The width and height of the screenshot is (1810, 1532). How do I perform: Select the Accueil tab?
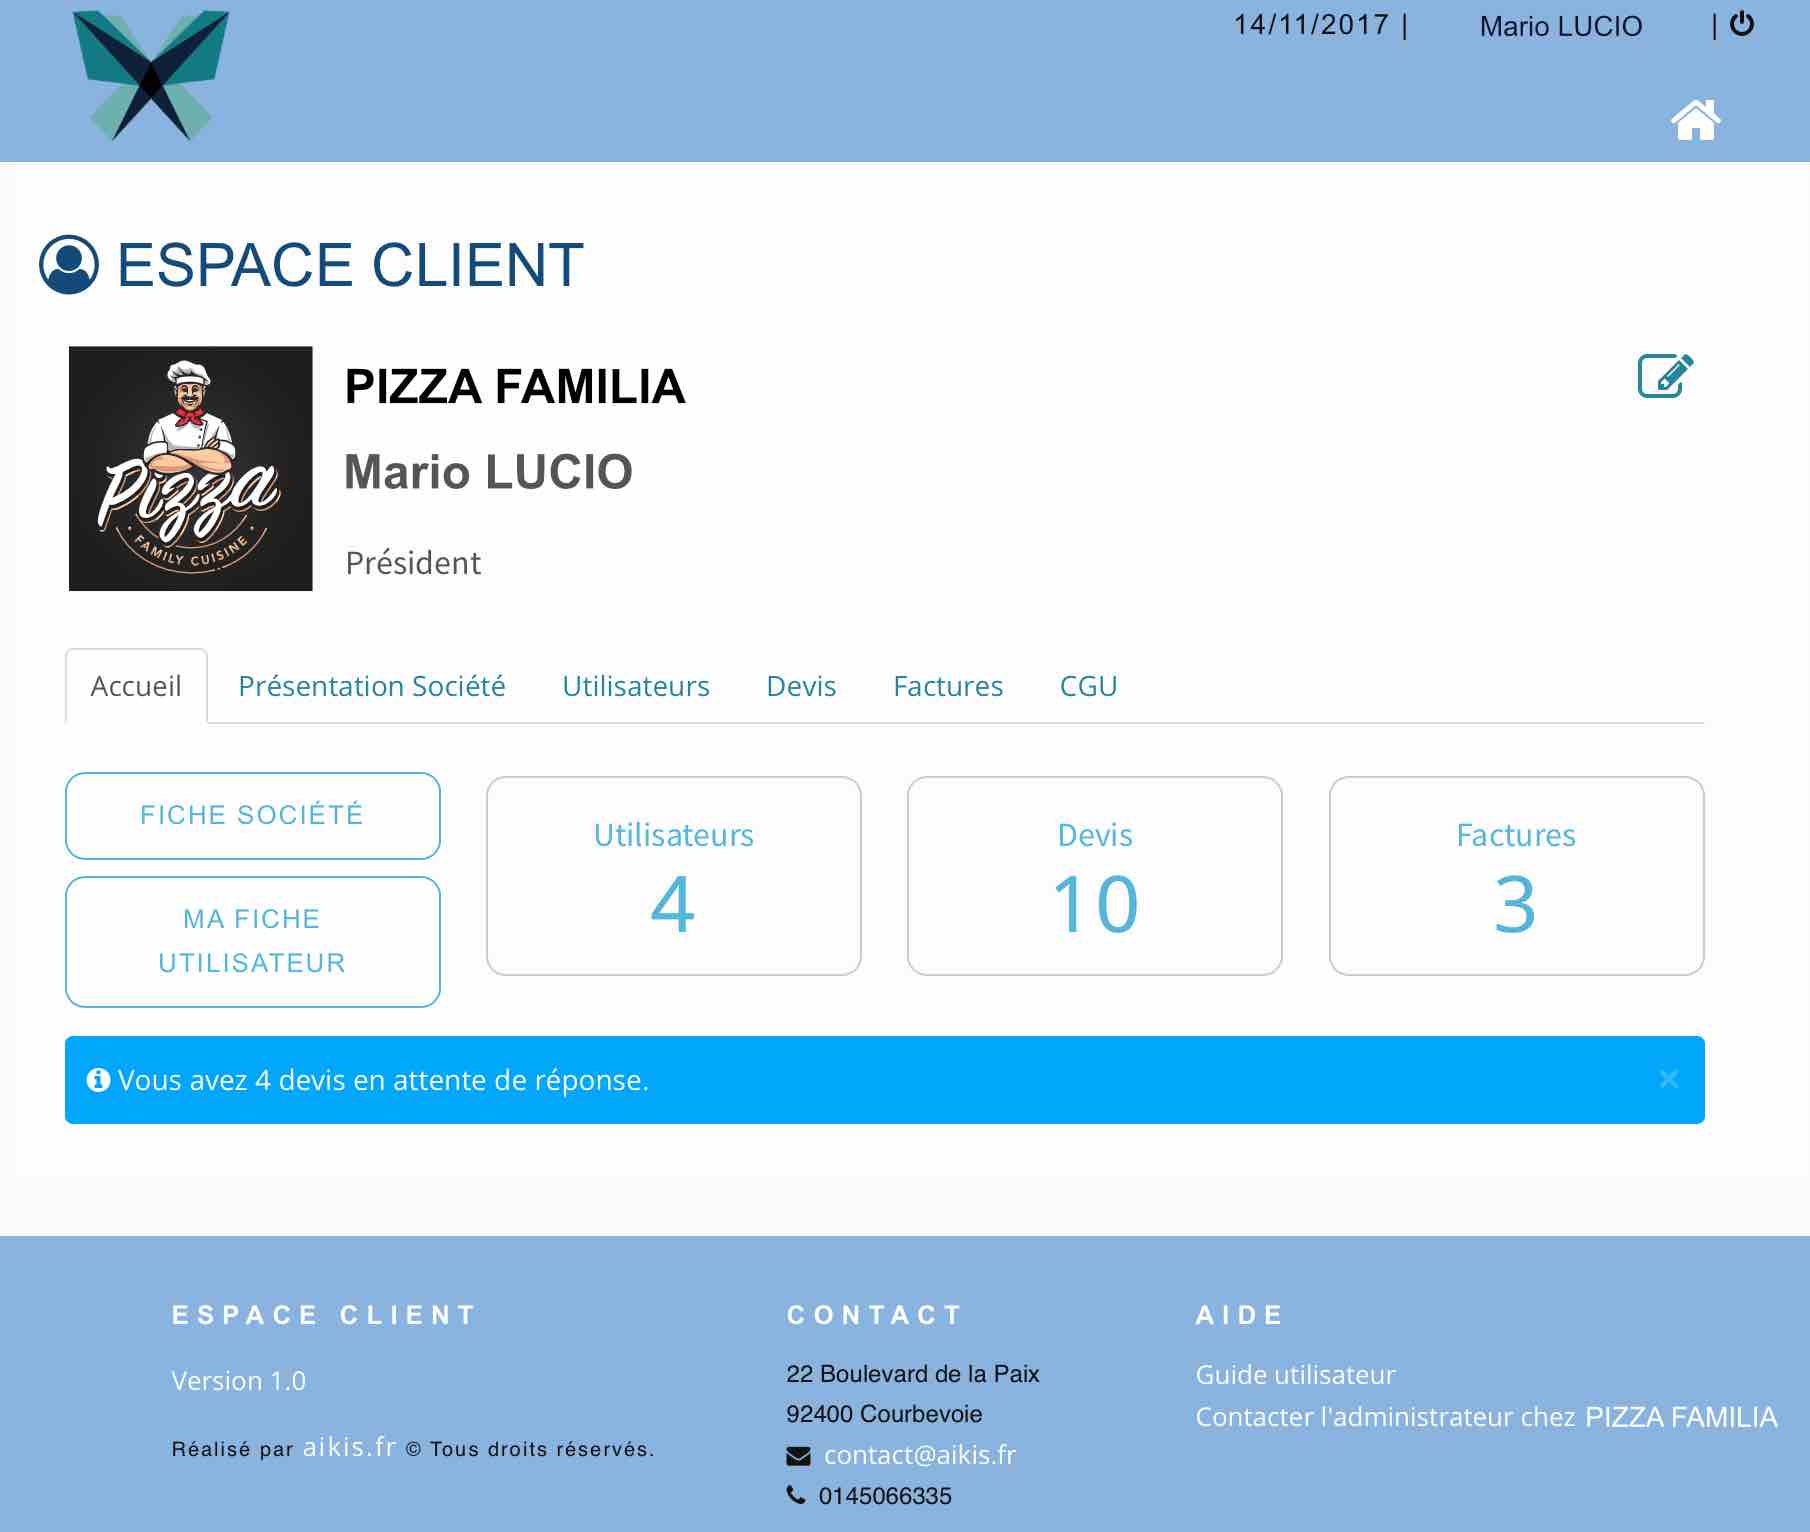136,686
